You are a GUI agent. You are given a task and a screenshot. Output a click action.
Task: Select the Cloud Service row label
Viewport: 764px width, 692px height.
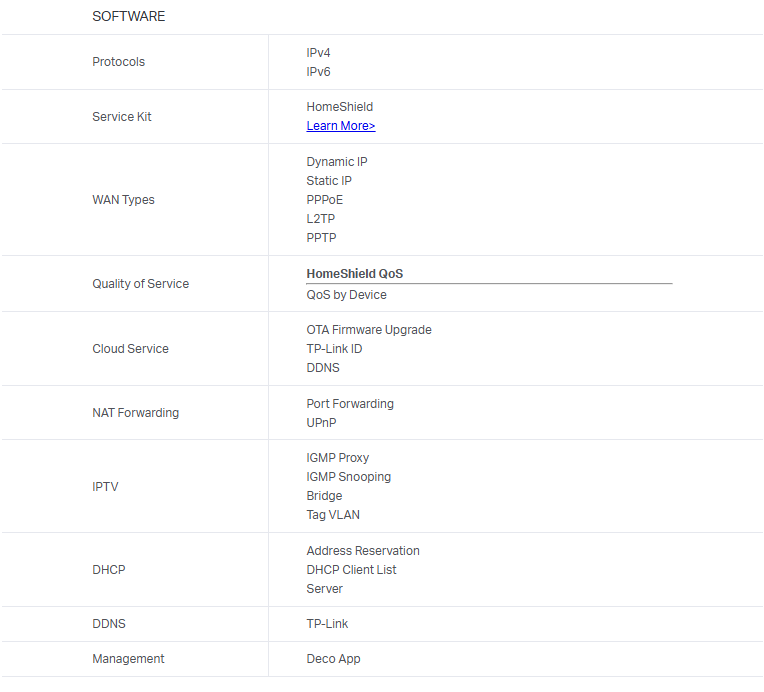pos(130,349)
